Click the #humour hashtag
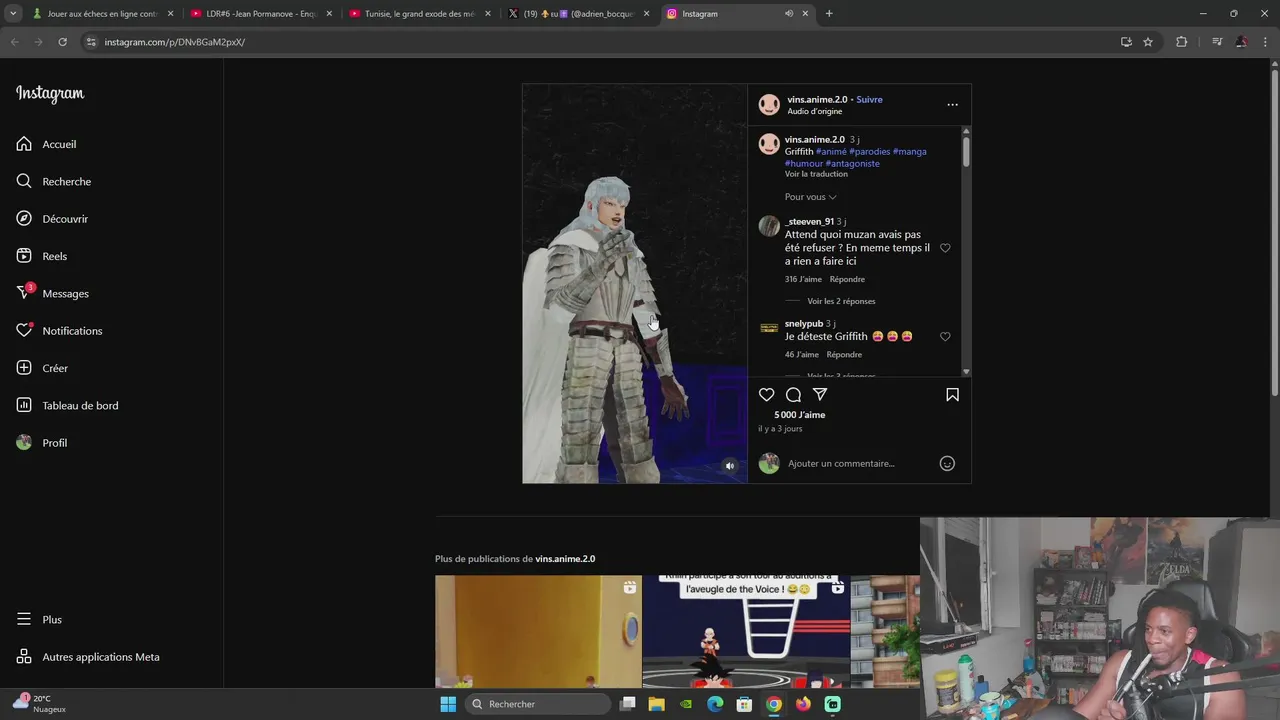Screen dimensions: 1280x720 tap(804, 164)
